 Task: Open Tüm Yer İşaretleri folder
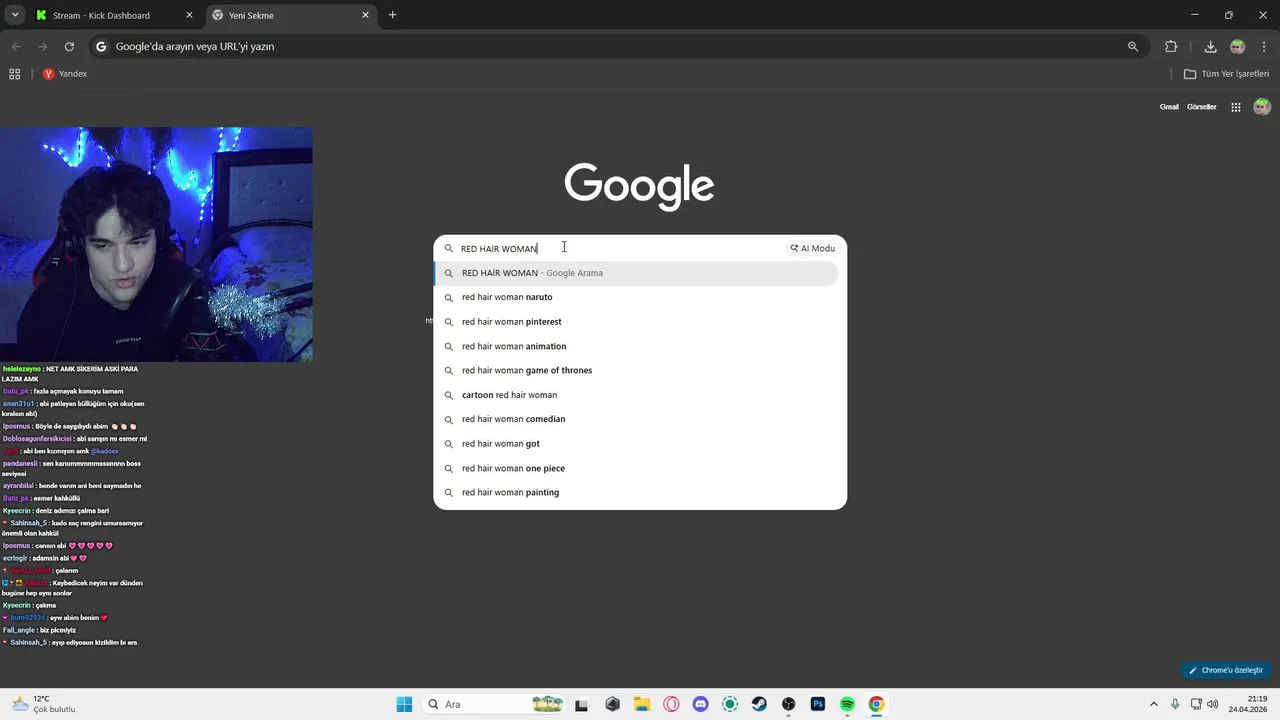tap(1226, 74)
